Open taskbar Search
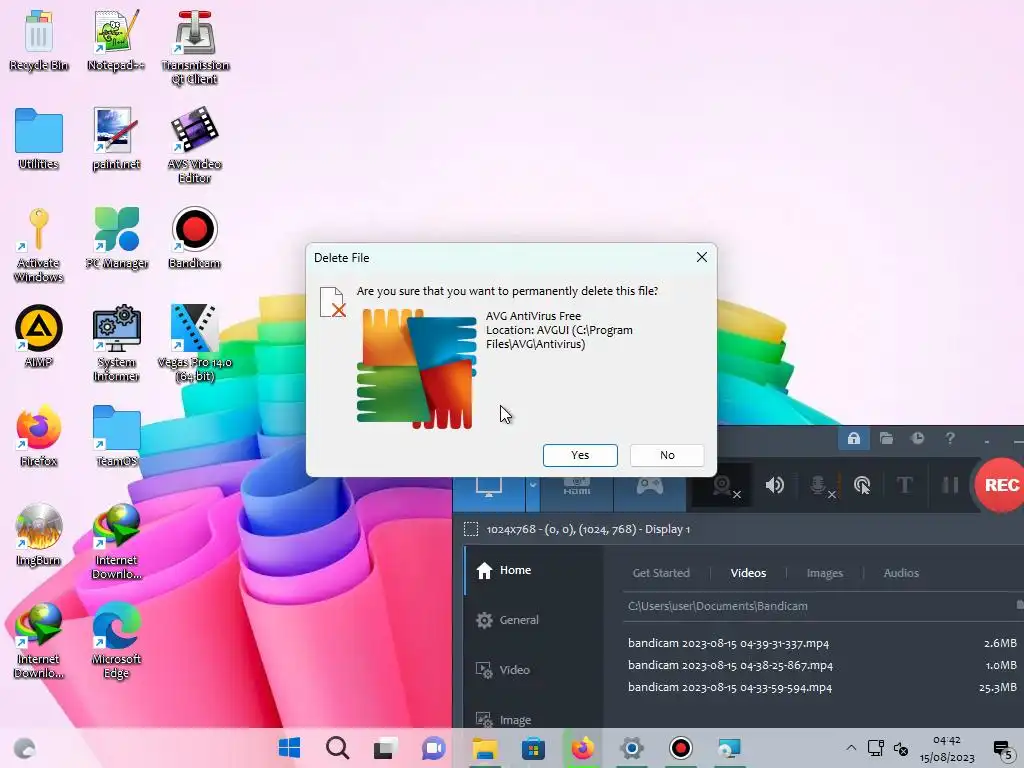Viewport: 1024px width, 768px height. coord(338,748)
